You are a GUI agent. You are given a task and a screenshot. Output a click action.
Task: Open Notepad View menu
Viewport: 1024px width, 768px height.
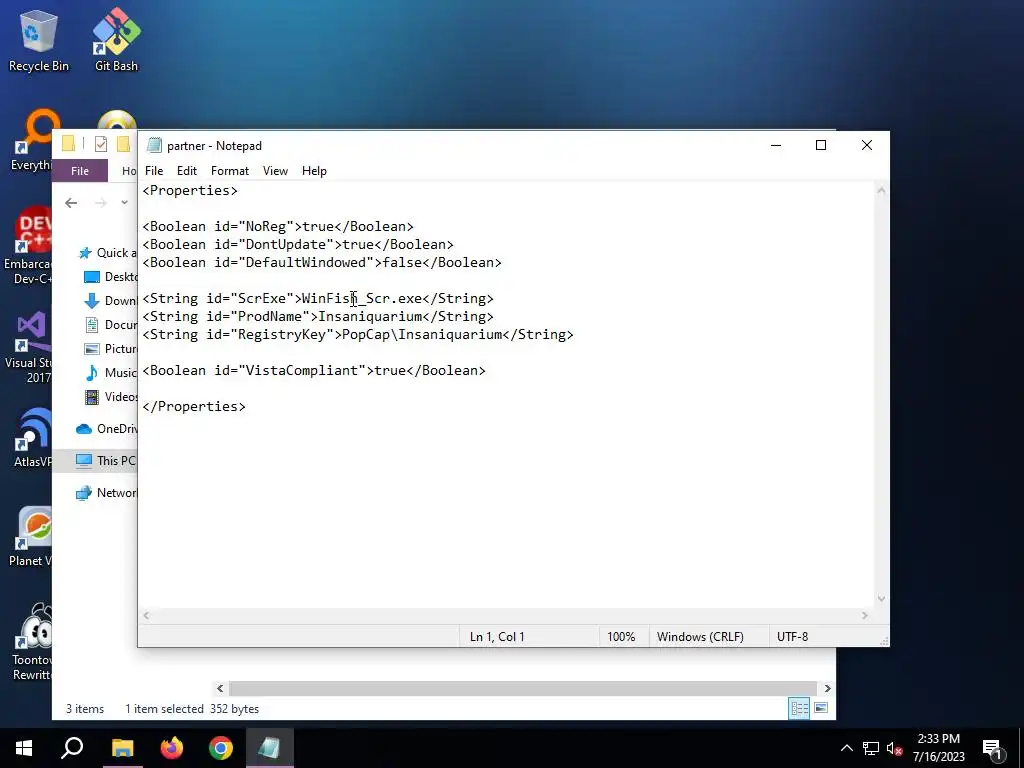coord(275,170)
